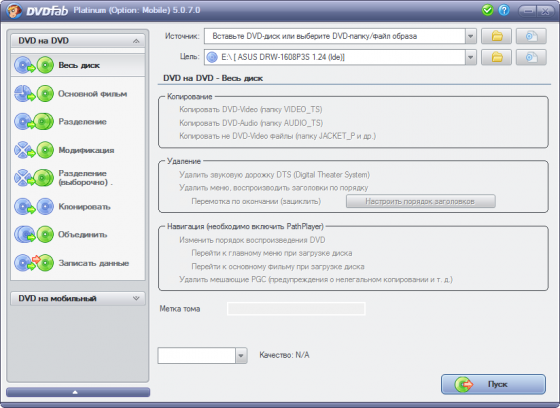Open the output size dropdown near Качество
This screenshot has height=408, width=560.
[x=241, y=355]
